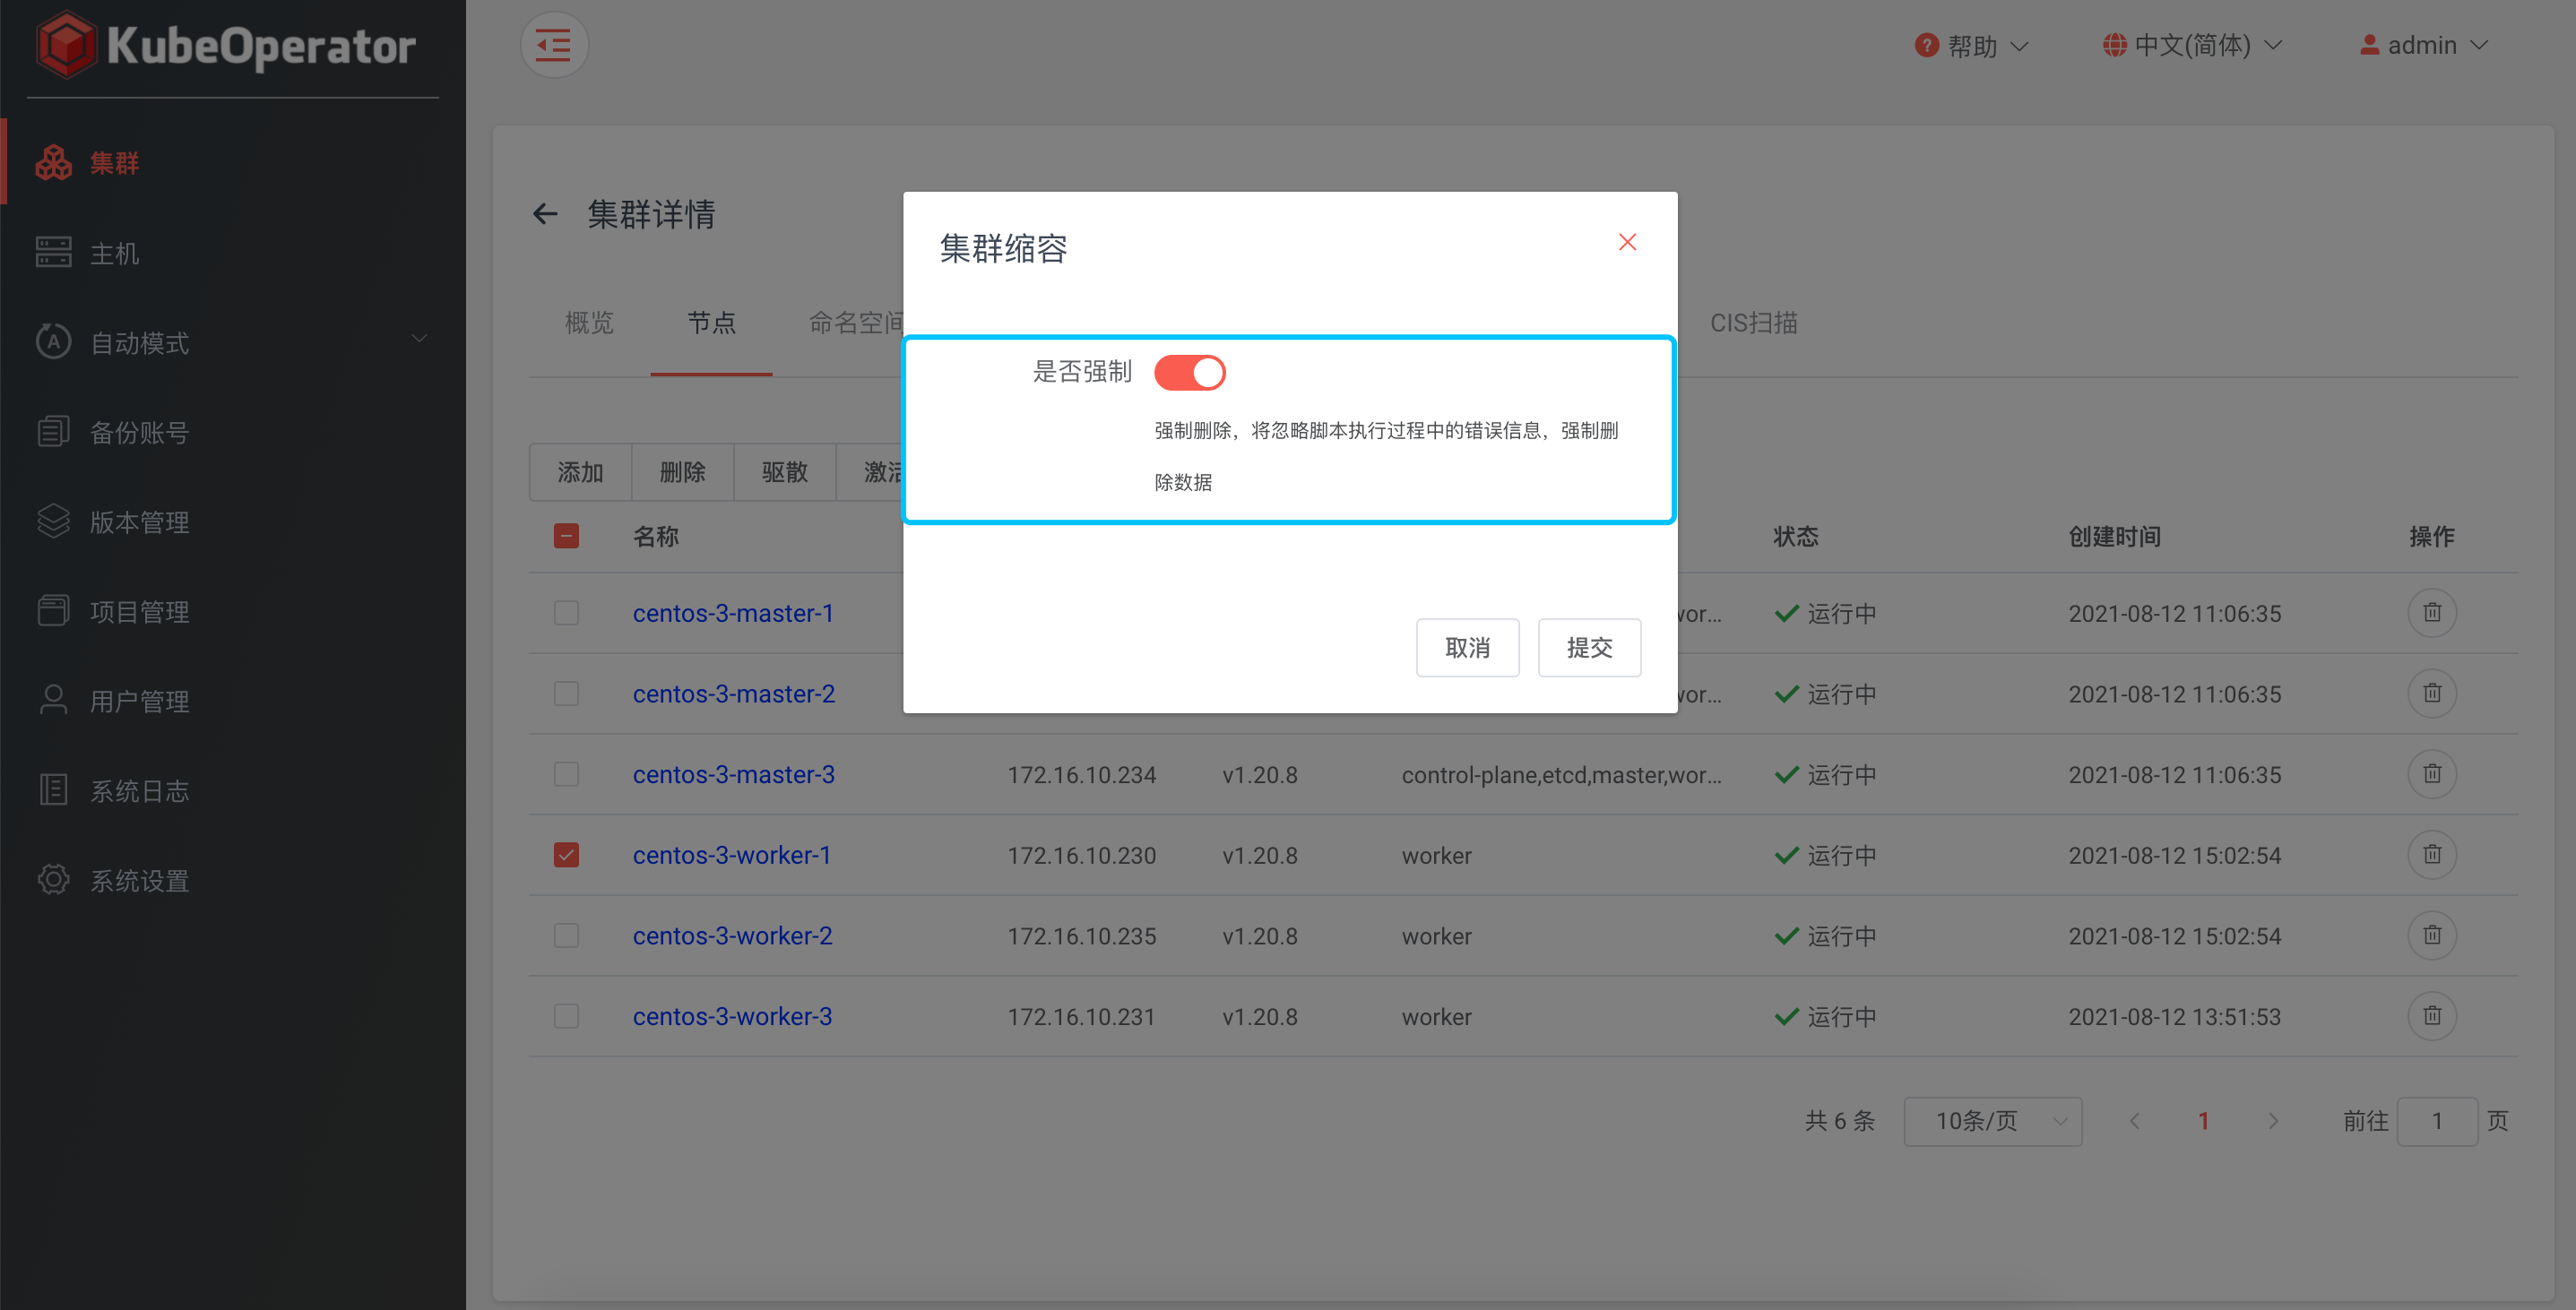Toggle the select-all checkbox in table header
Screen dimensions: 2576x1310
pos(566,536)
